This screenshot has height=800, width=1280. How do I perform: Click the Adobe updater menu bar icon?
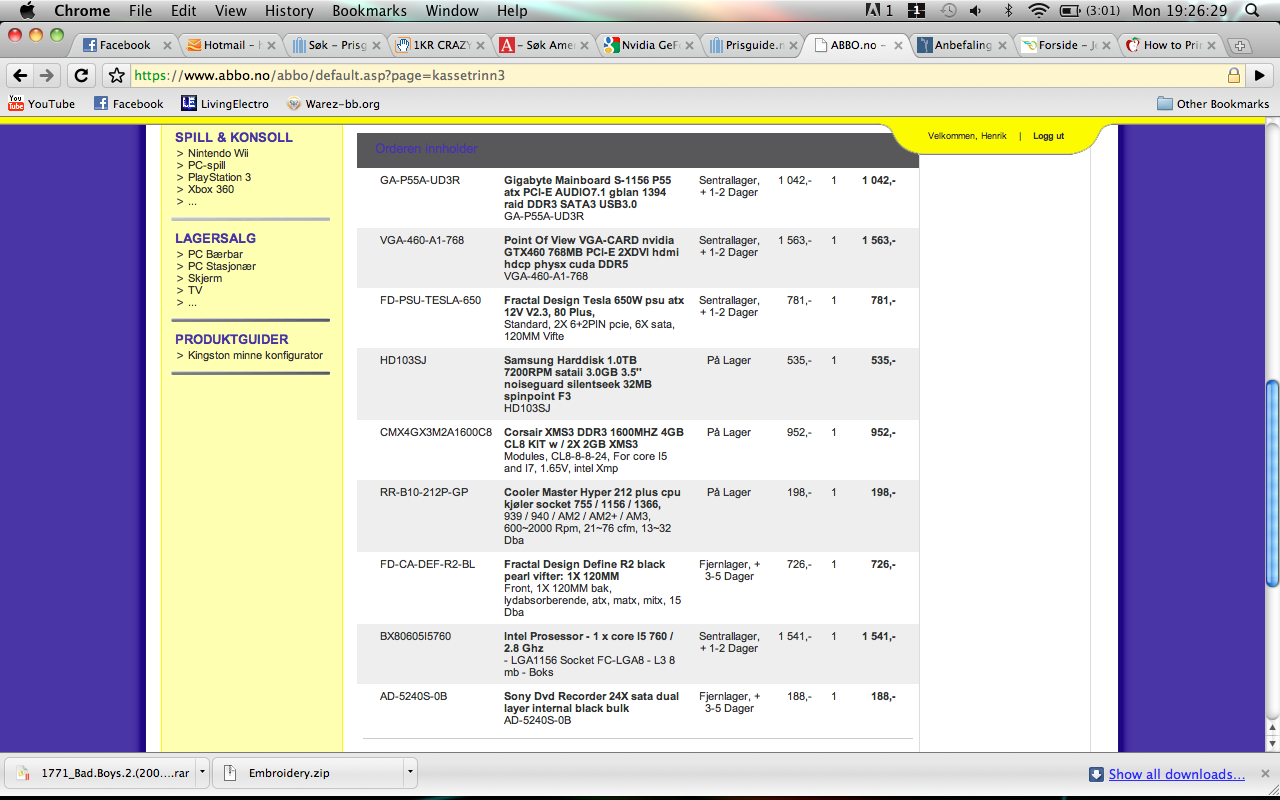[880, 11]
